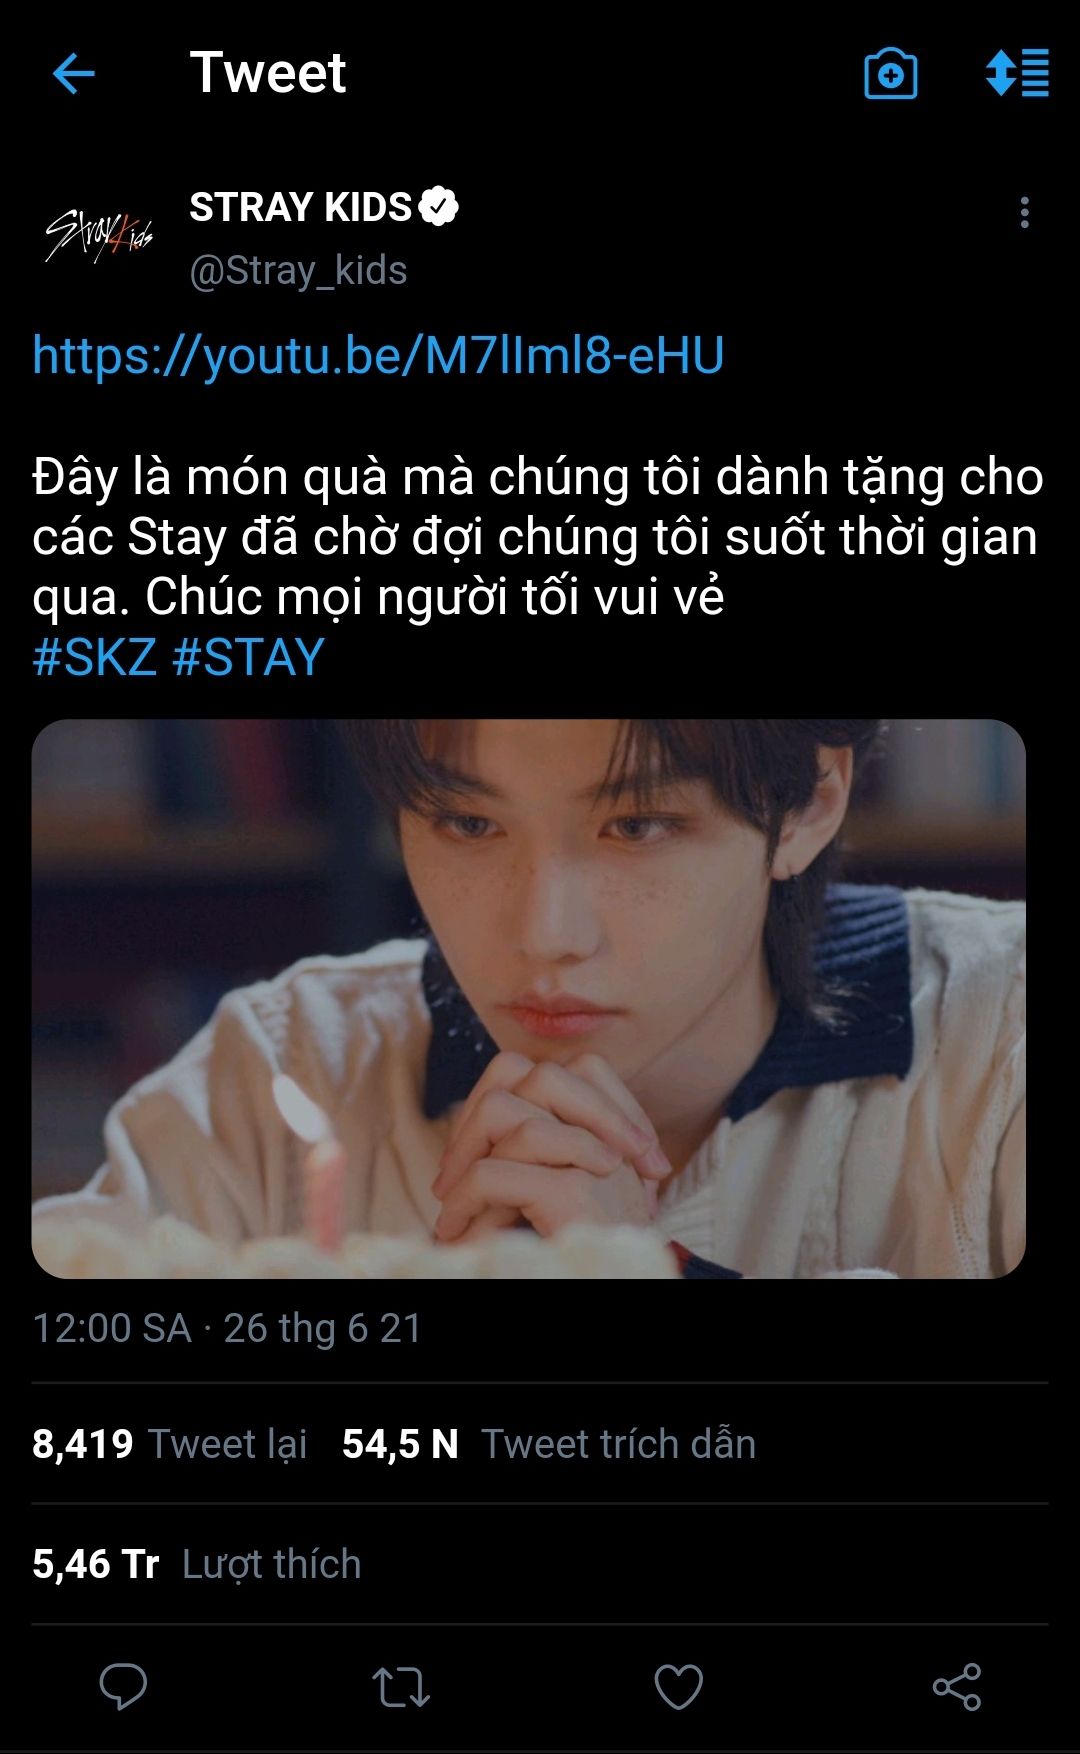Open the @Stray_kids handle
The width and height of the screenshot is (1080, 1754).
[x=298, y=270]
